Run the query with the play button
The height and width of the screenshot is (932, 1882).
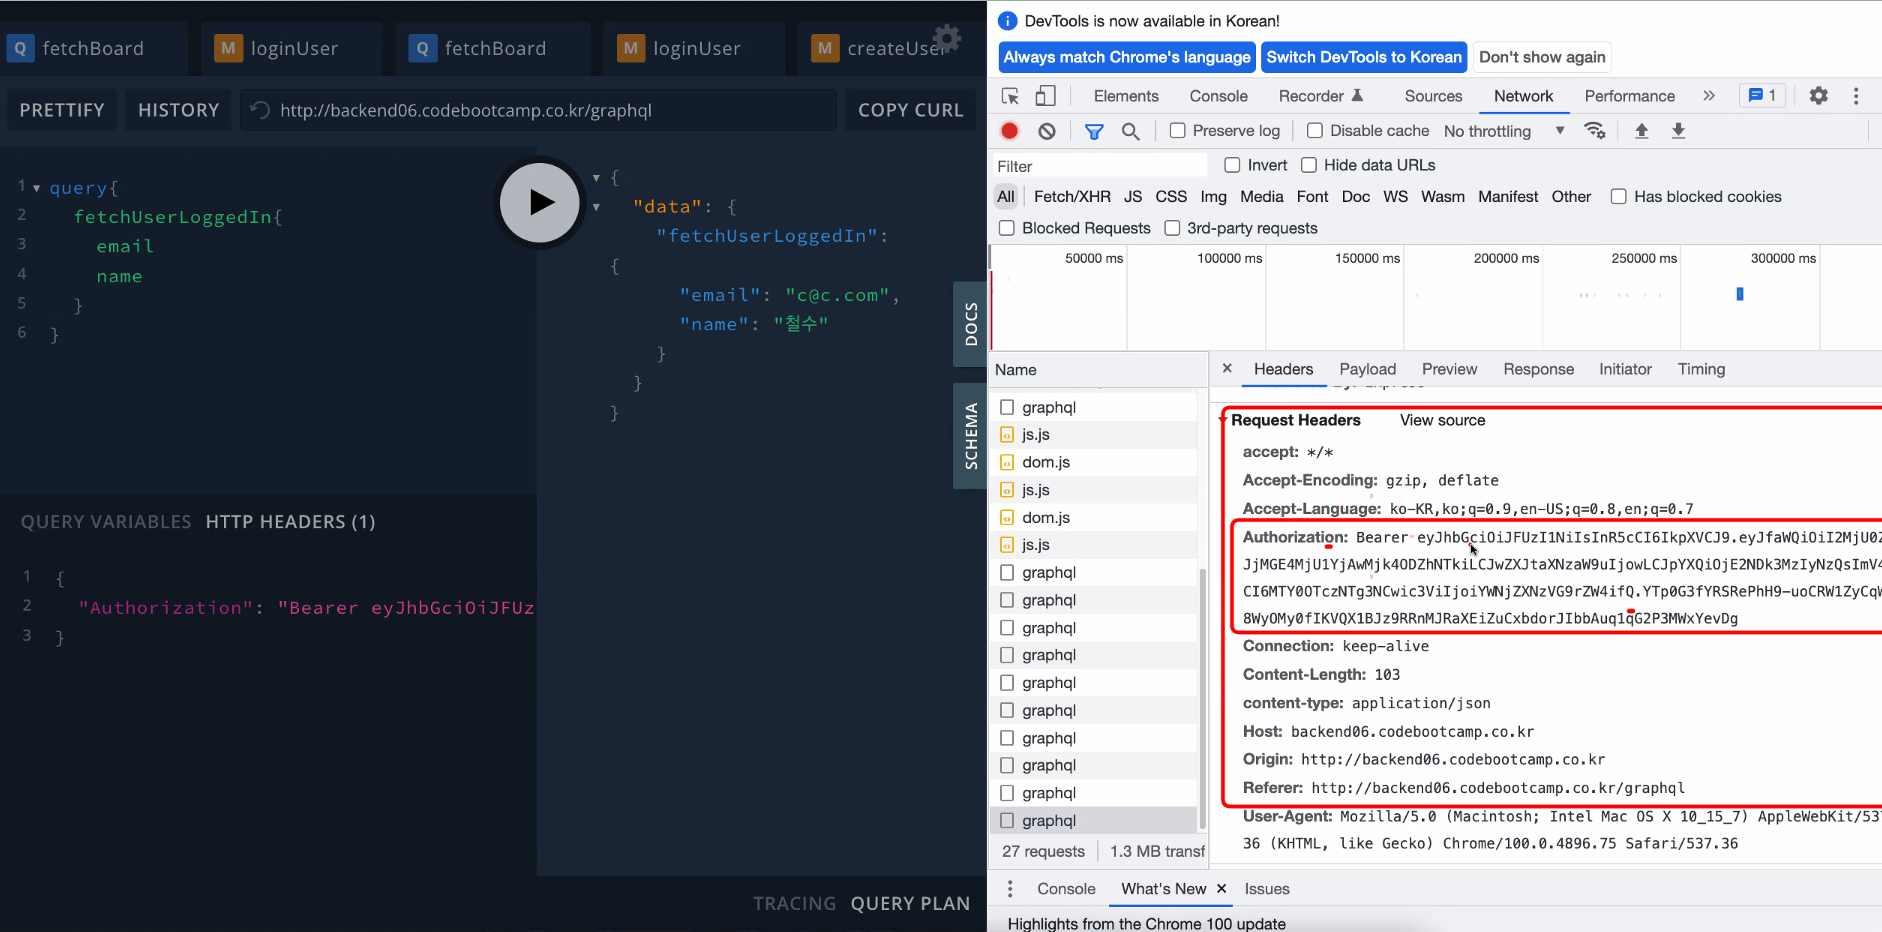click(x=540, y=203)
